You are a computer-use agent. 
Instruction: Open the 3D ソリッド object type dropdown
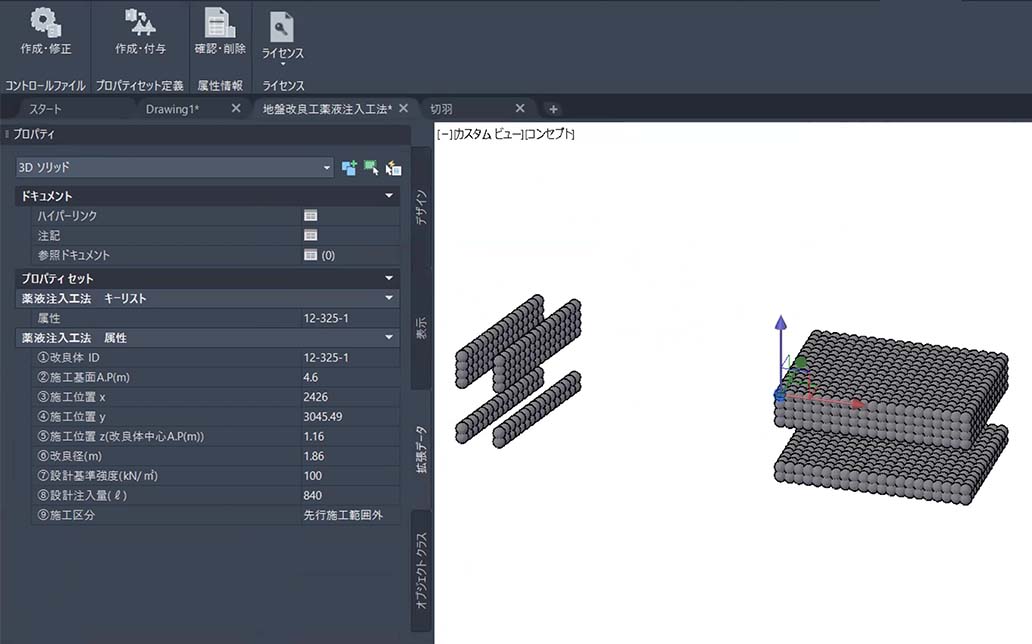pyautogui.click(x=175, y=168)
